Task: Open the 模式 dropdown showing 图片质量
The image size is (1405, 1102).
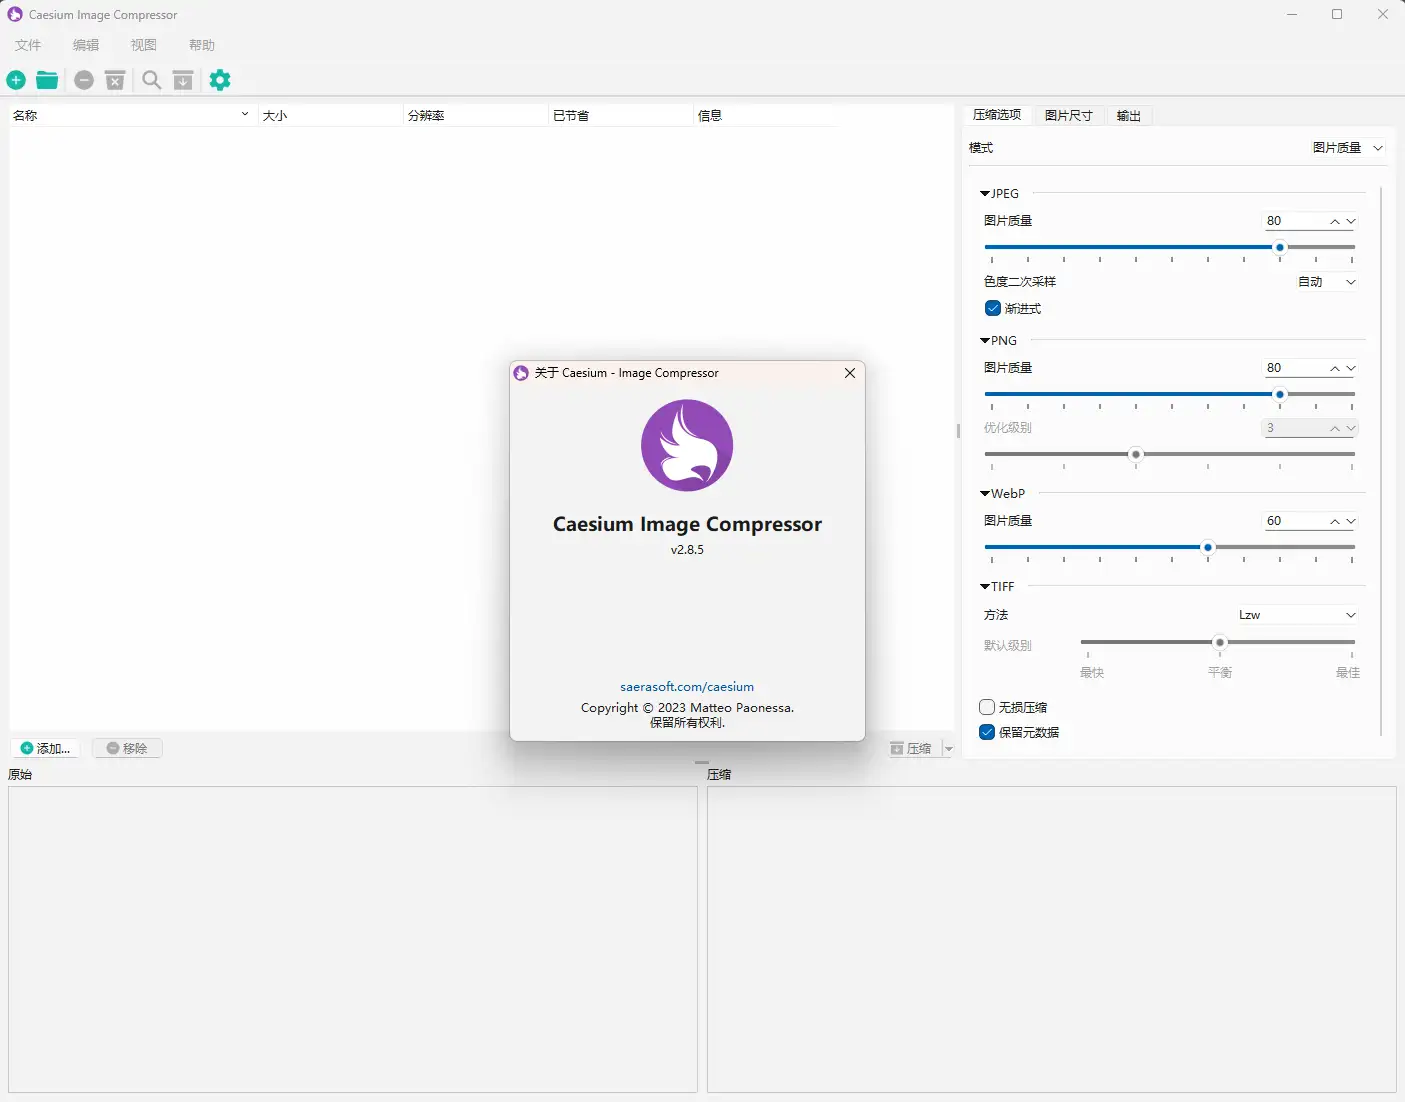Action: click(x=1347, y=148)
